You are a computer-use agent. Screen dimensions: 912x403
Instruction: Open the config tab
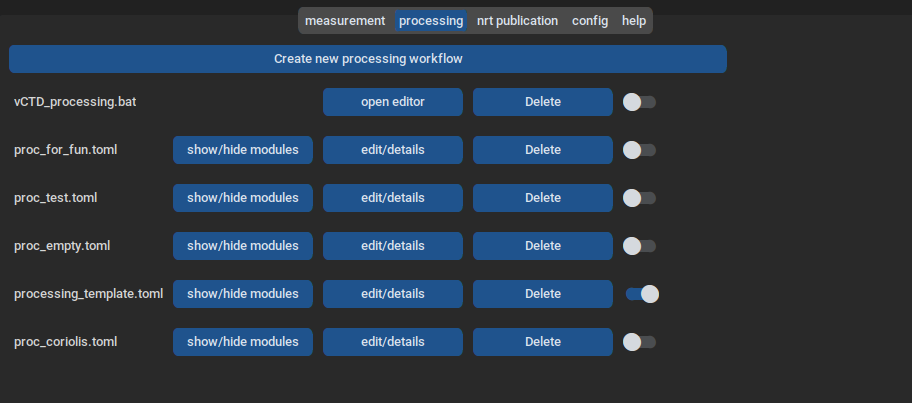[589, 21]
